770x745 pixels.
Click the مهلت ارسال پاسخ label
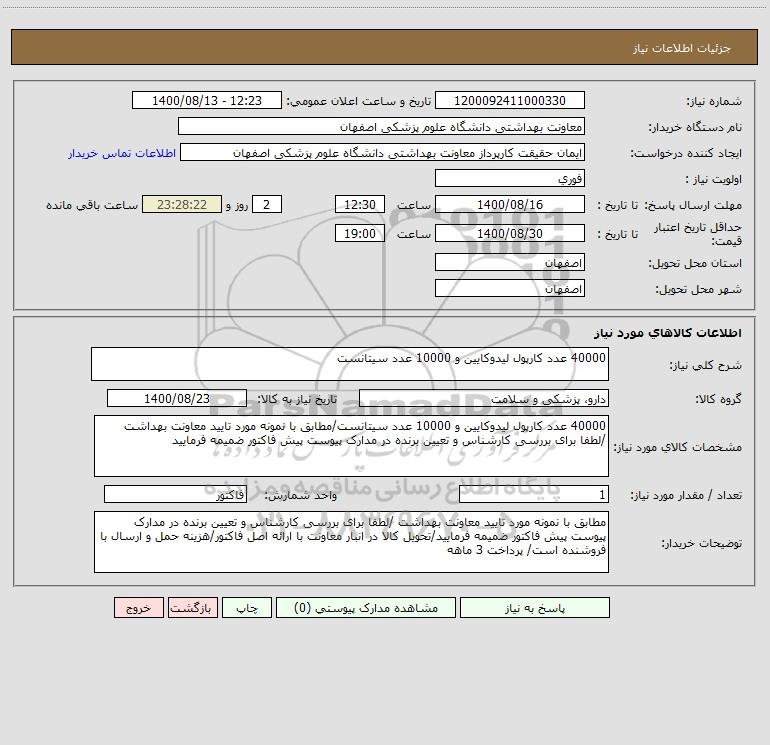(693, 205)
